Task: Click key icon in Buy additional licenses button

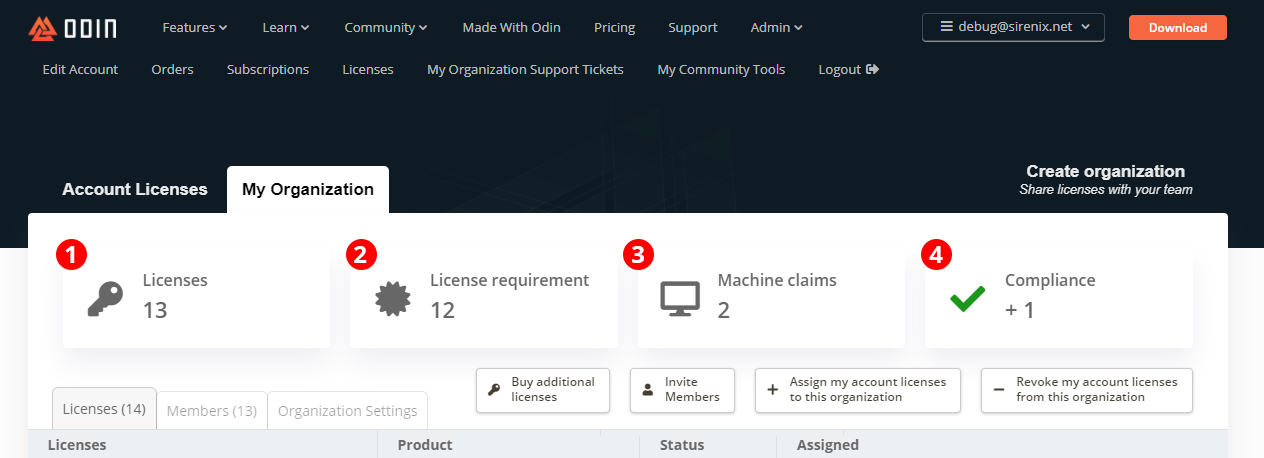Action: click(494, 390)
